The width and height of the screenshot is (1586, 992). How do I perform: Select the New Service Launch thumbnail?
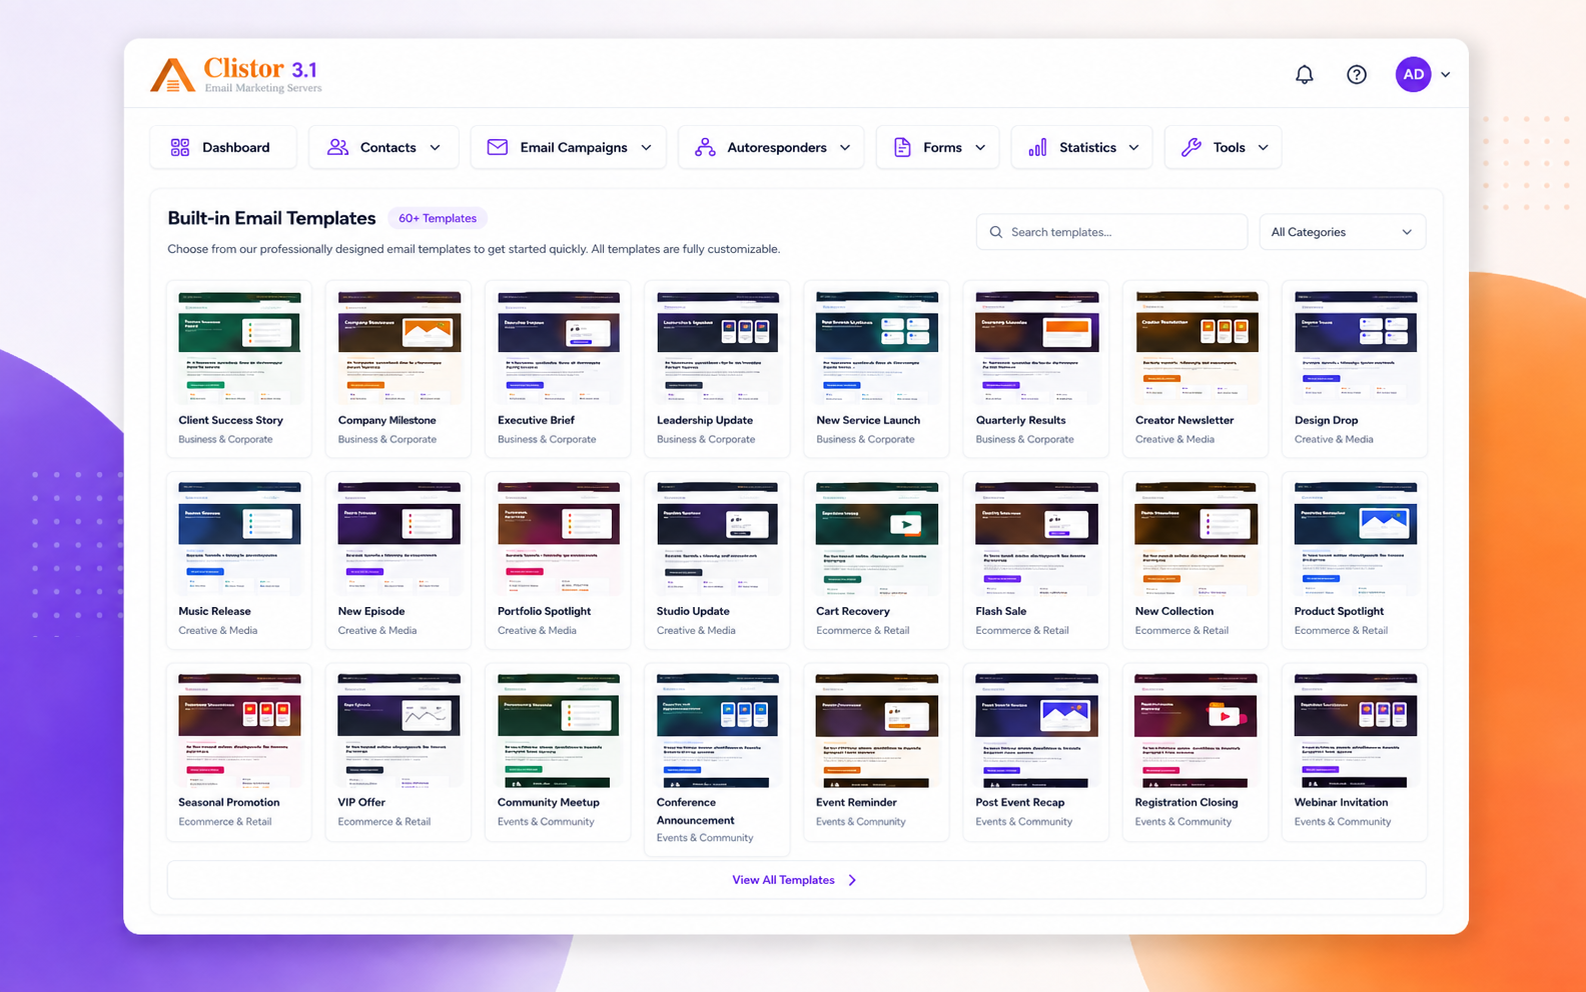(877, 347)
